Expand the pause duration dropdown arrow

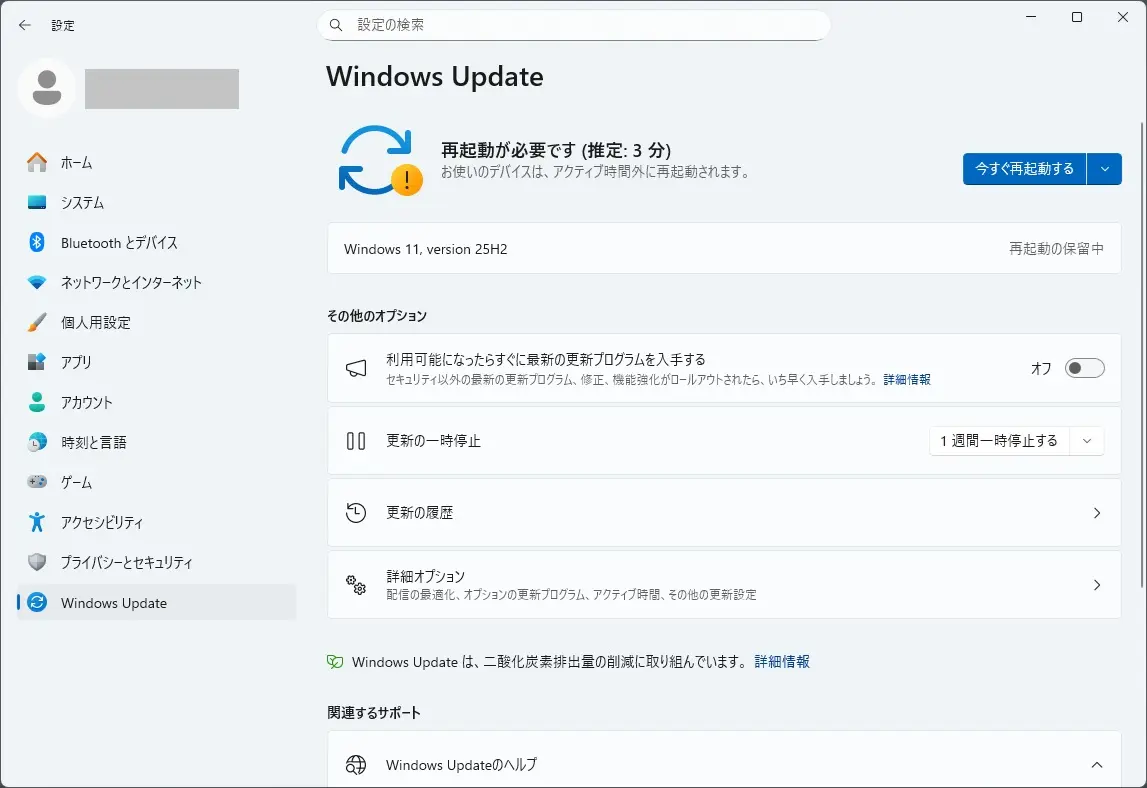click(x=1087, y=441)
